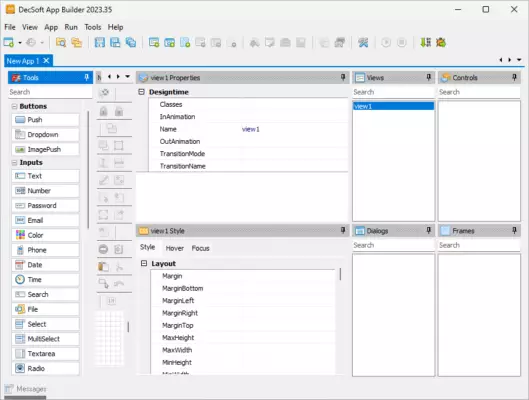Select the Color input tool
This screenshot has width=529, height=400.
(x=46, y=235)
